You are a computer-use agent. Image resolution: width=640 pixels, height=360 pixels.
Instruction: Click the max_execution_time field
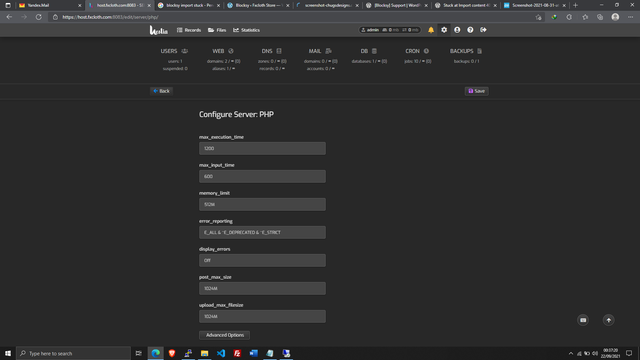tap(262, 149)
